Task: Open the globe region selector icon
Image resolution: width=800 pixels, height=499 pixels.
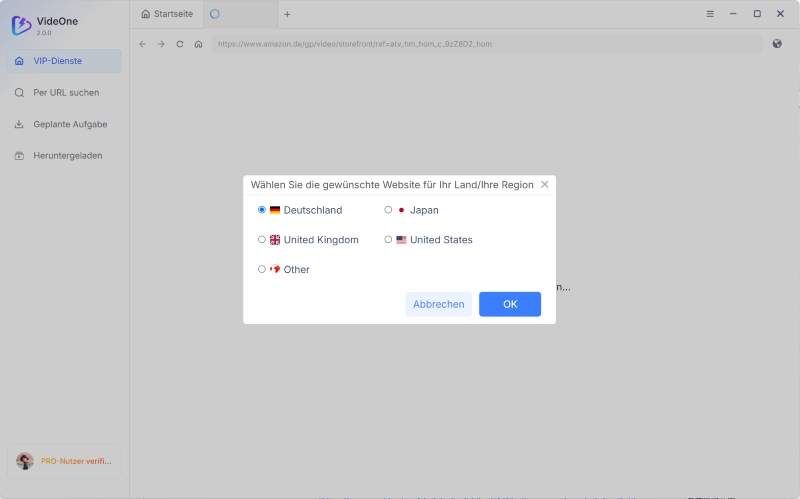Action: tap(777, 44)
